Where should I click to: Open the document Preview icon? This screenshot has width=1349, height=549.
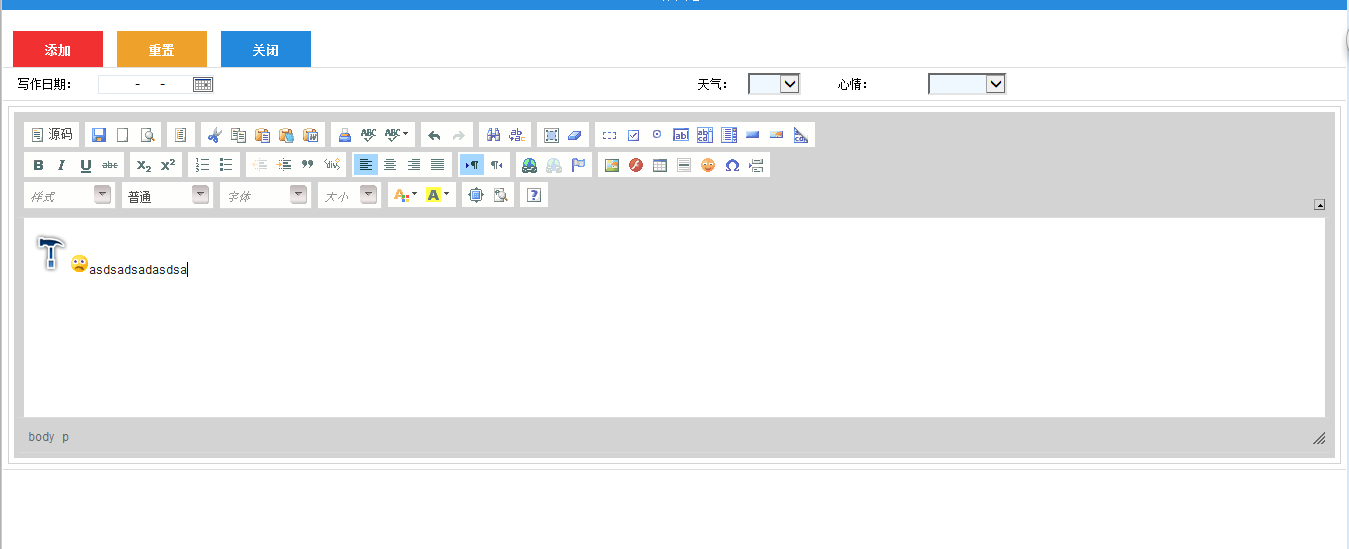[x=148, y=135]
